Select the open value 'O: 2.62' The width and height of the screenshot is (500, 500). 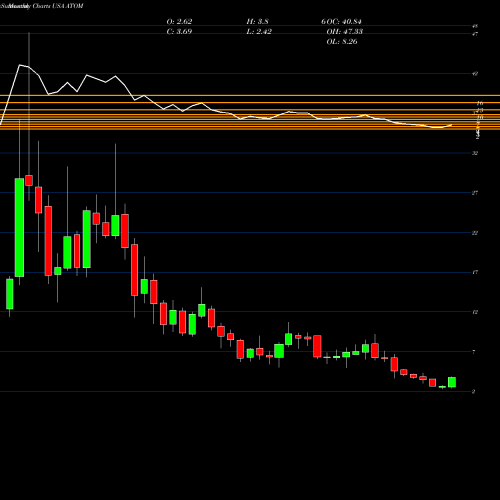coord(179,22)
